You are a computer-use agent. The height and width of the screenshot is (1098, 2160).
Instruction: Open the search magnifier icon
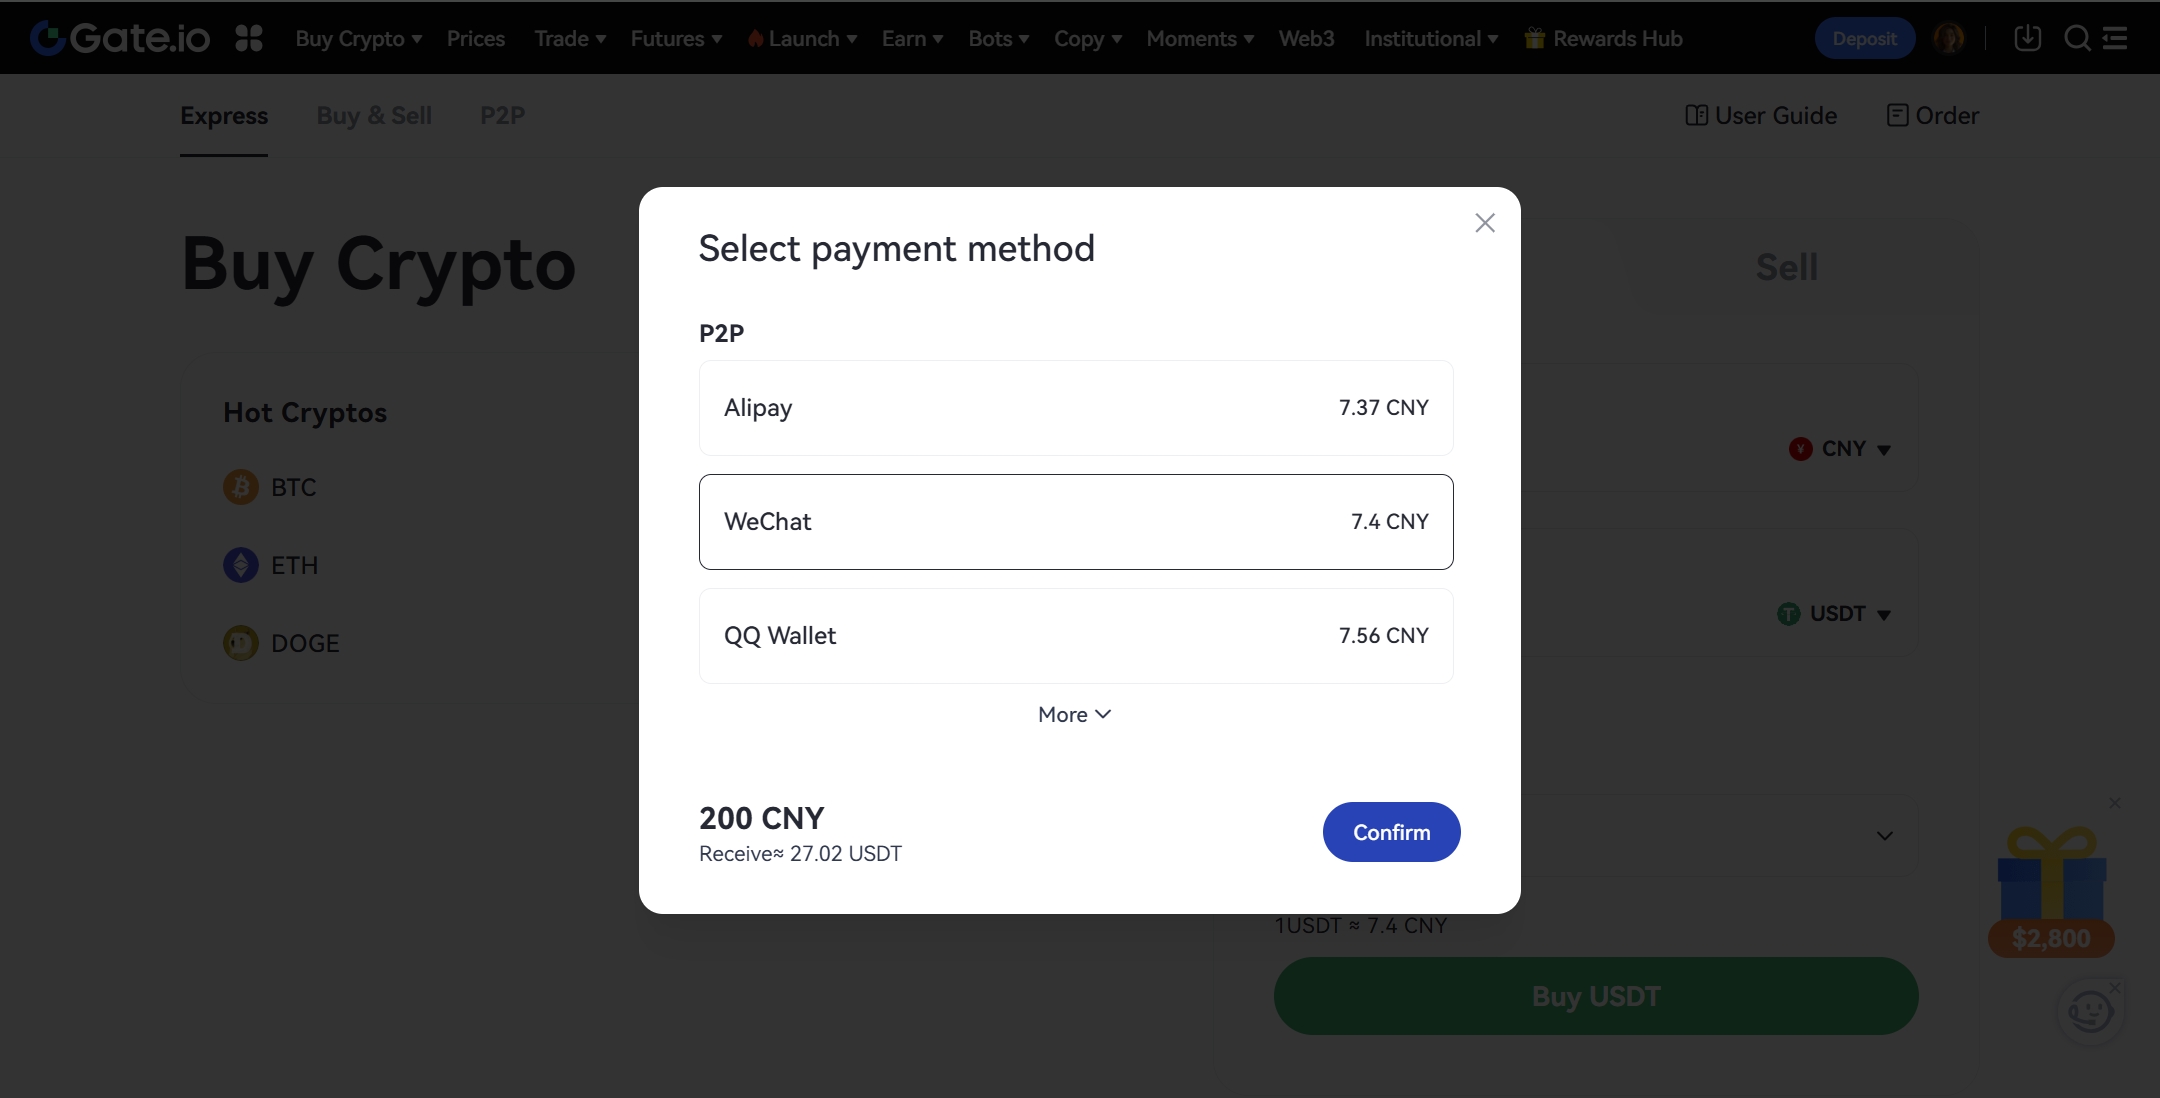2077,38
